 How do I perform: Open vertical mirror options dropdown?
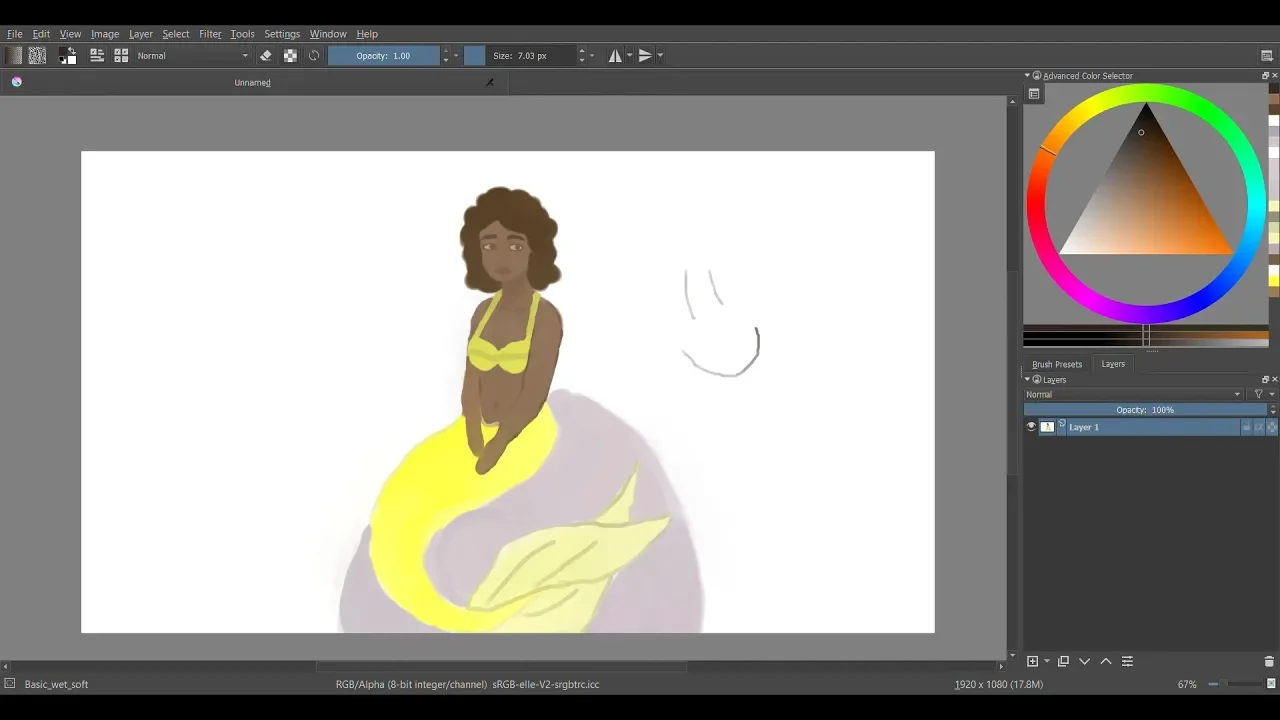click(660, 56)
